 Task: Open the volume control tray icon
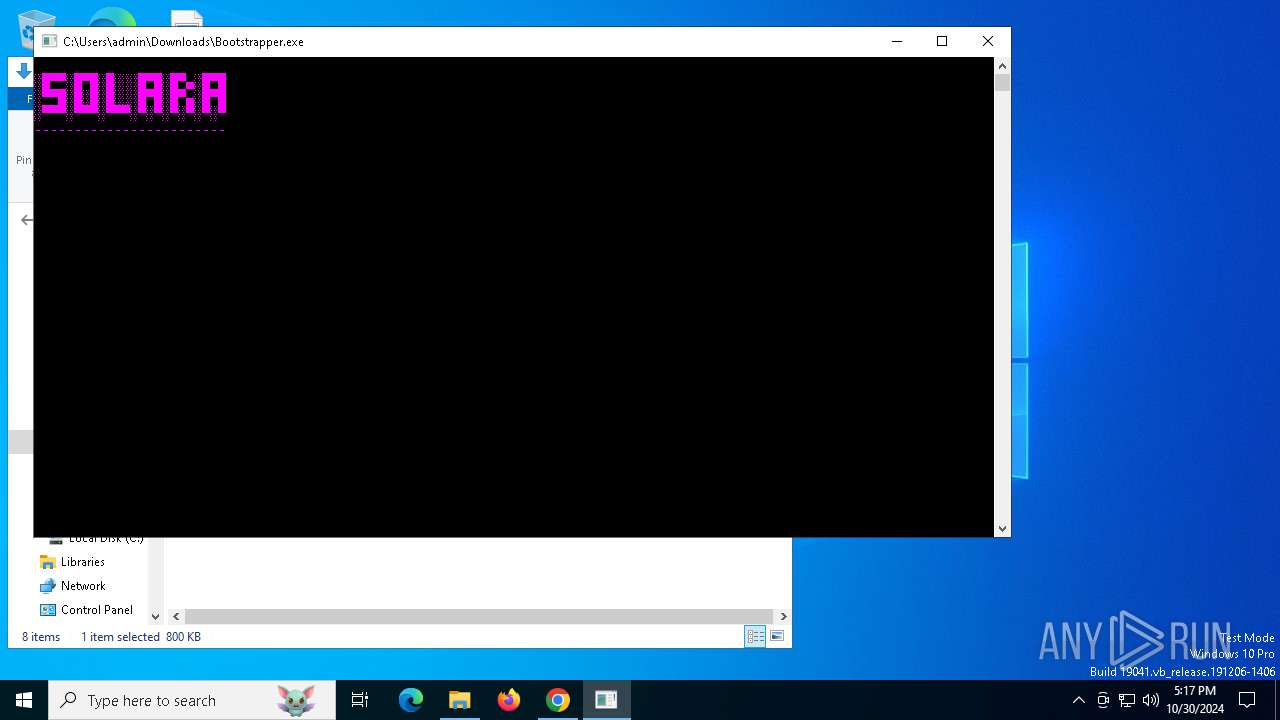(1151, 700)
